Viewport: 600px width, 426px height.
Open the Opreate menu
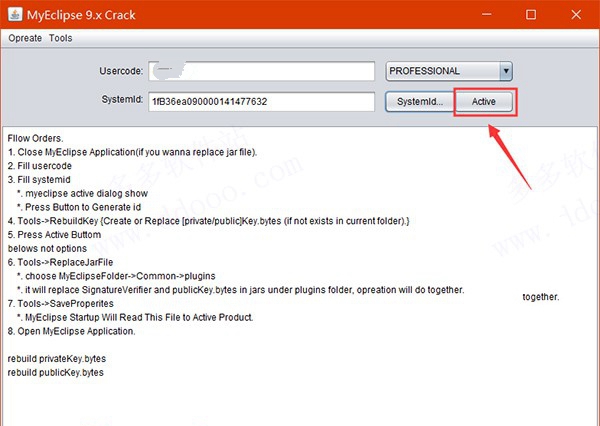point(25,38)
